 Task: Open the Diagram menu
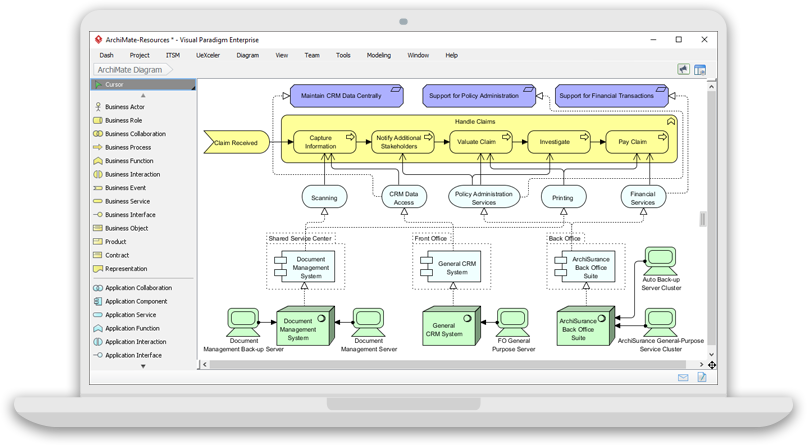tap(248, 55)
